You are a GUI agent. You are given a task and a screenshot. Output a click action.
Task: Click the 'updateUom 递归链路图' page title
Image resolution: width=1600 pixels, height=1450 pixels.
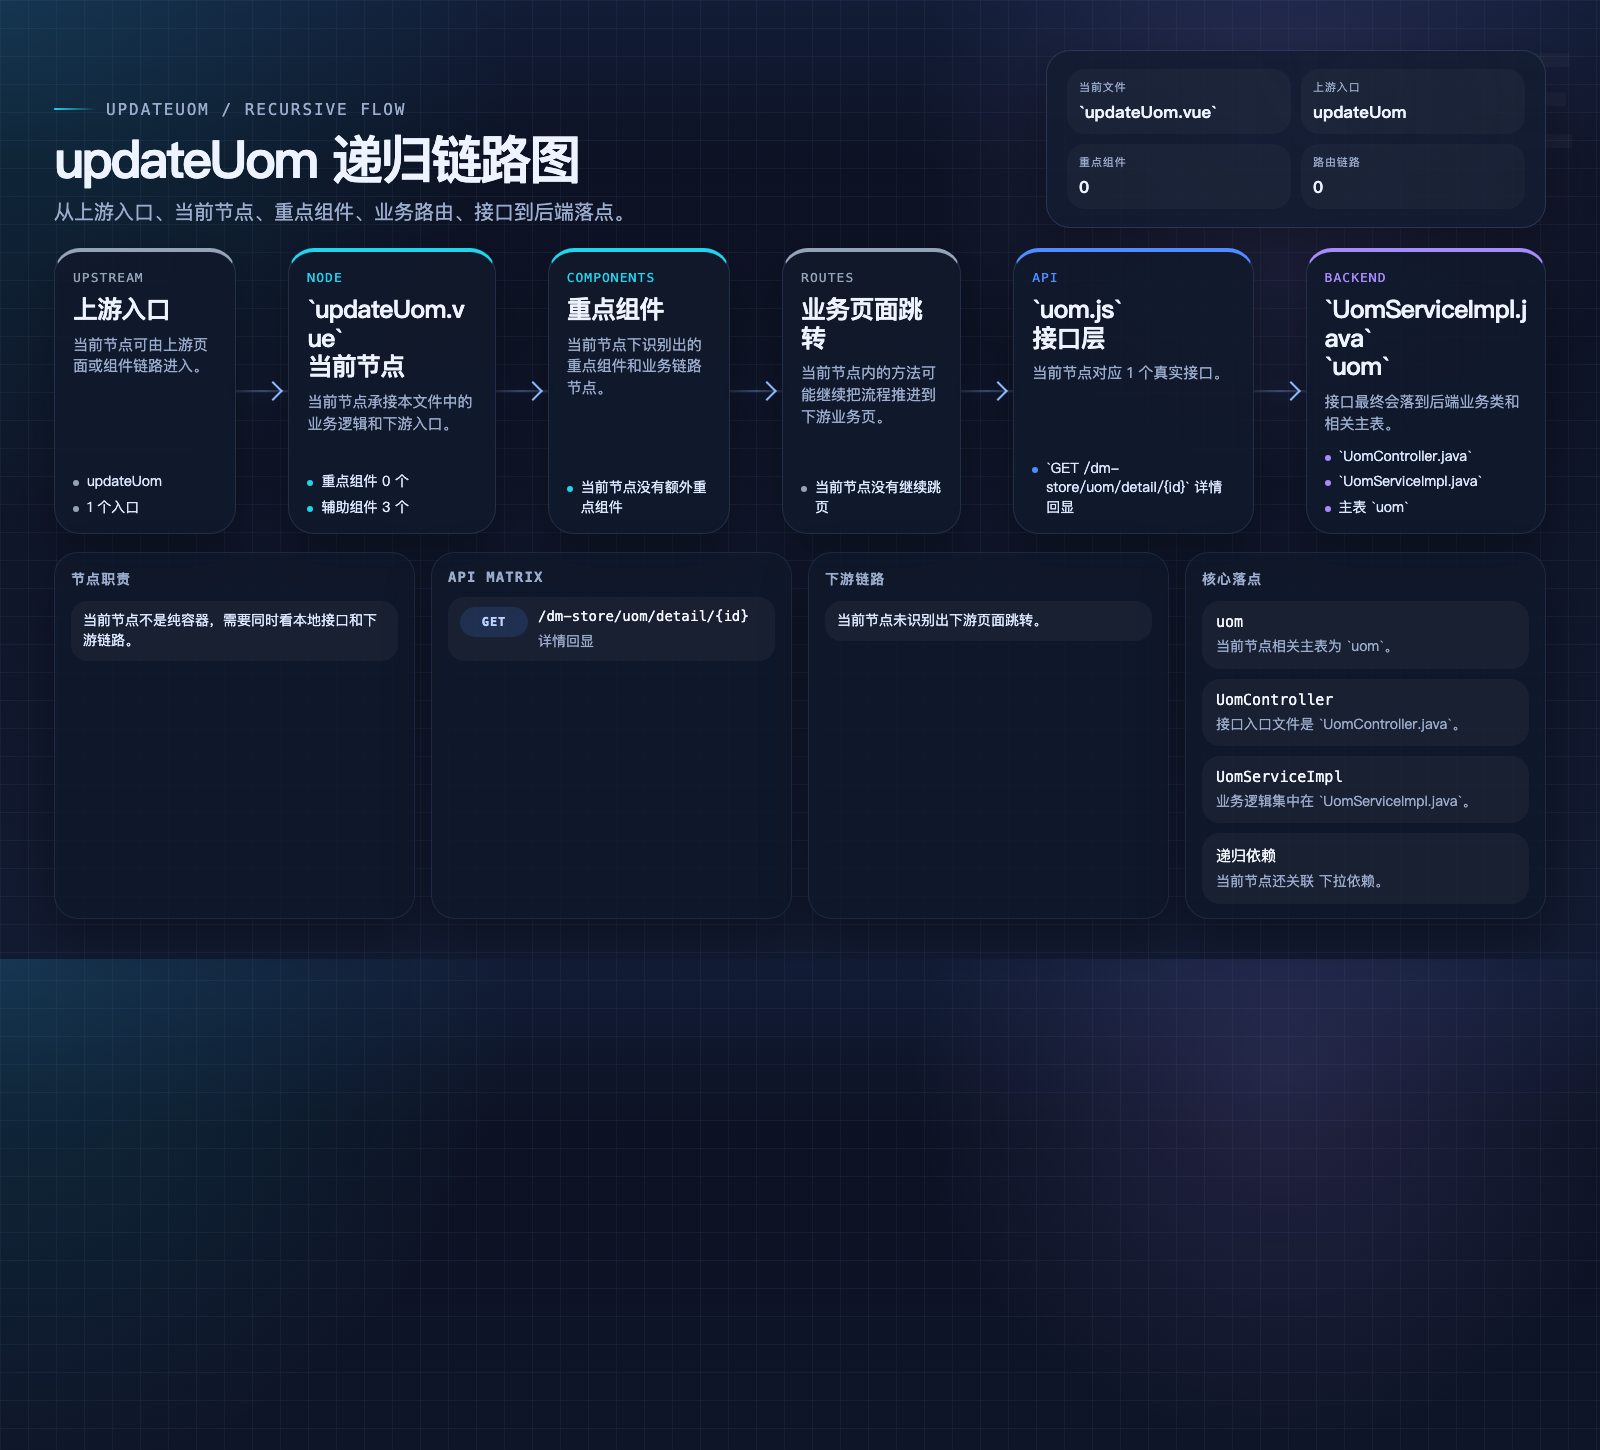pyautogui.click(x=317, y=161)
